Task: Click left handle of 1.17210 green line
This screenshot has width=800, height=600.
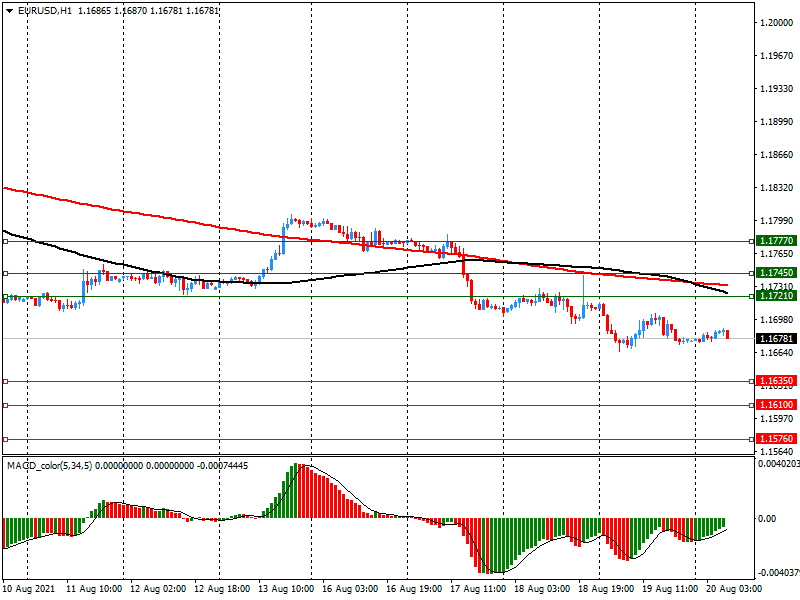Action: (x=6, y=296)
